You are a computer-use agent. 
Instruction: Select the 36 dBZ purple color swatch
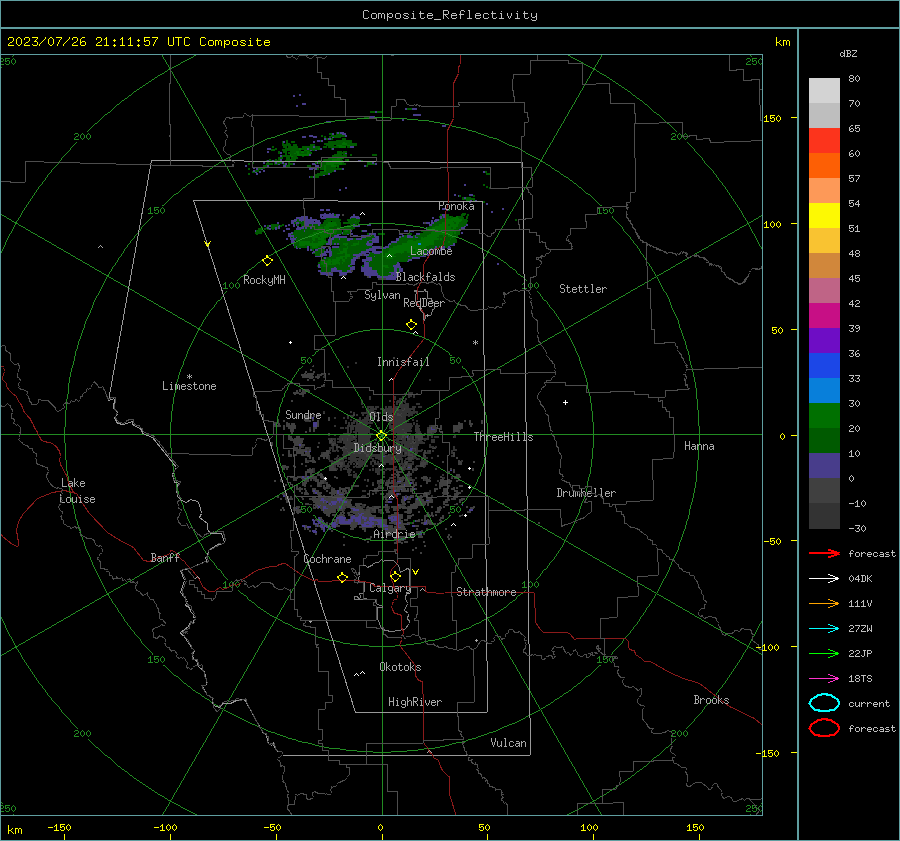tap(824, 340)
